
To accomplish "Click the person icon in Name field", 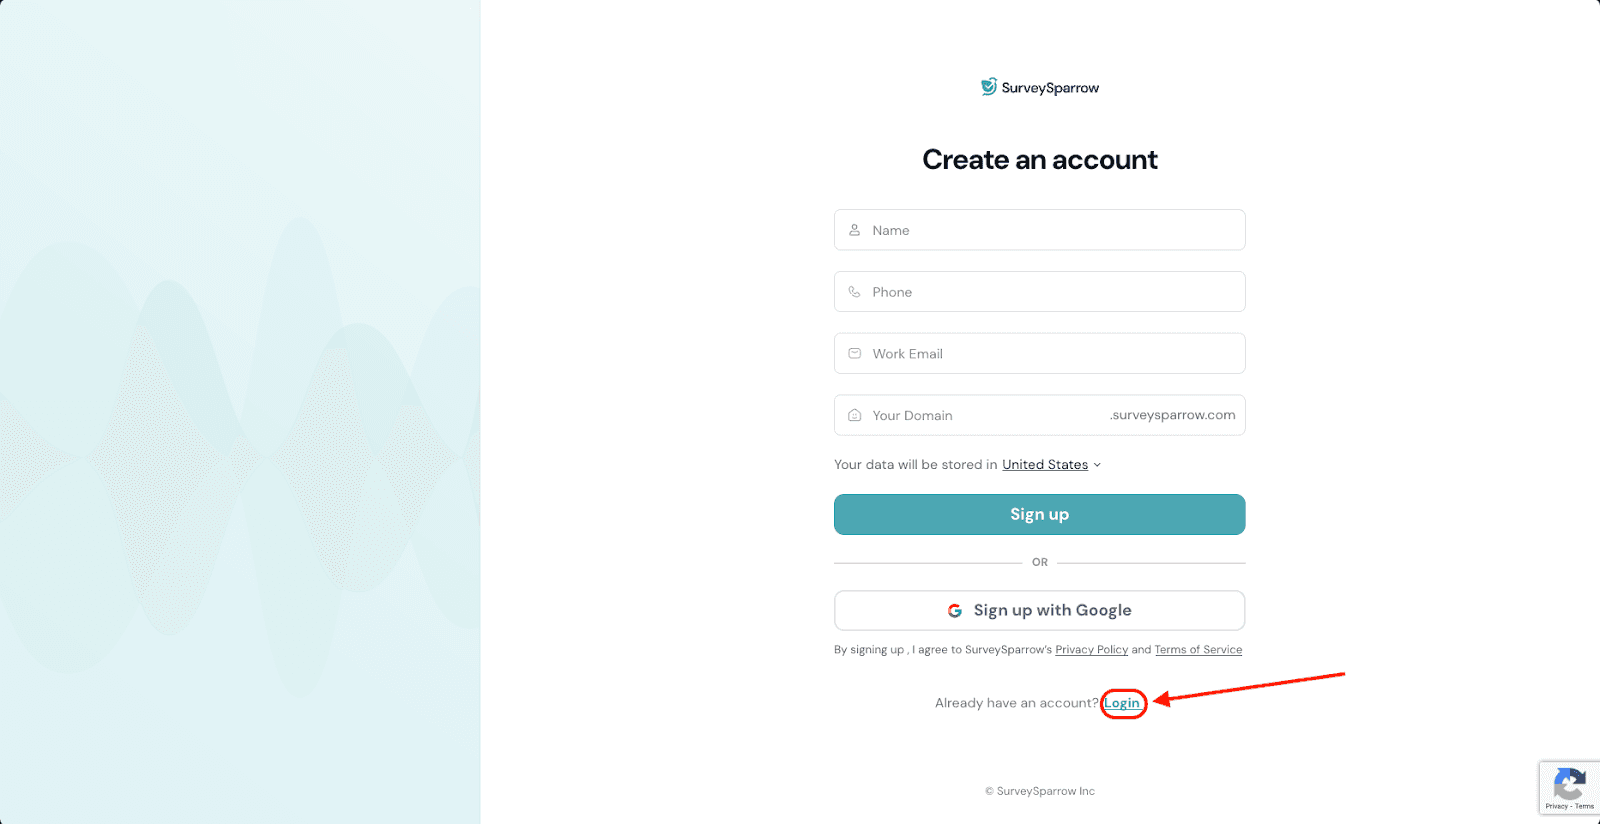I will tap(855, 230).
